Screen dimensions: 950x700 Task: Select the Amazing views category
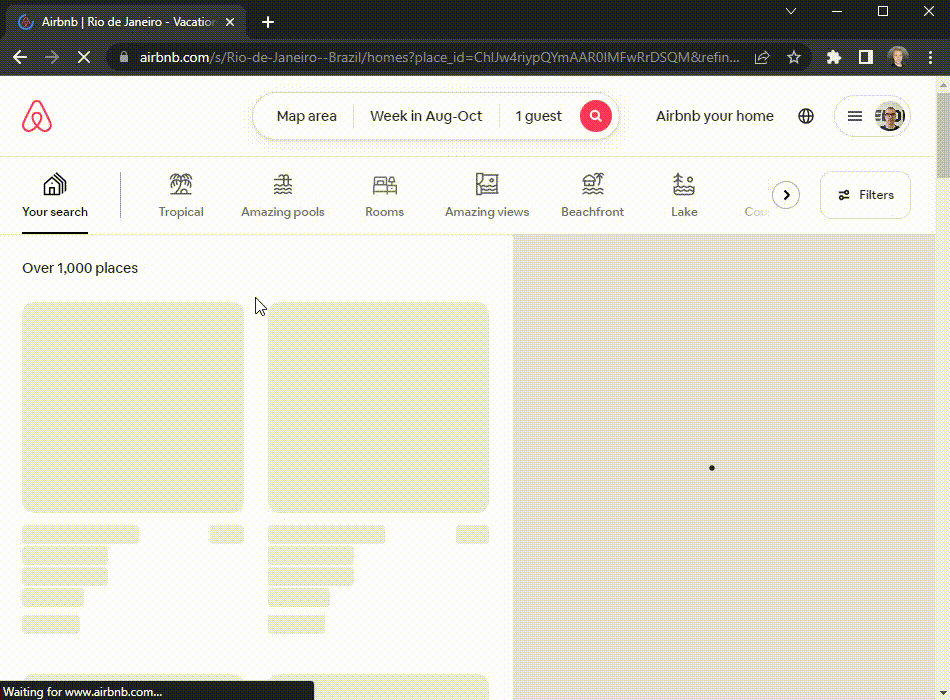(487, 196)
